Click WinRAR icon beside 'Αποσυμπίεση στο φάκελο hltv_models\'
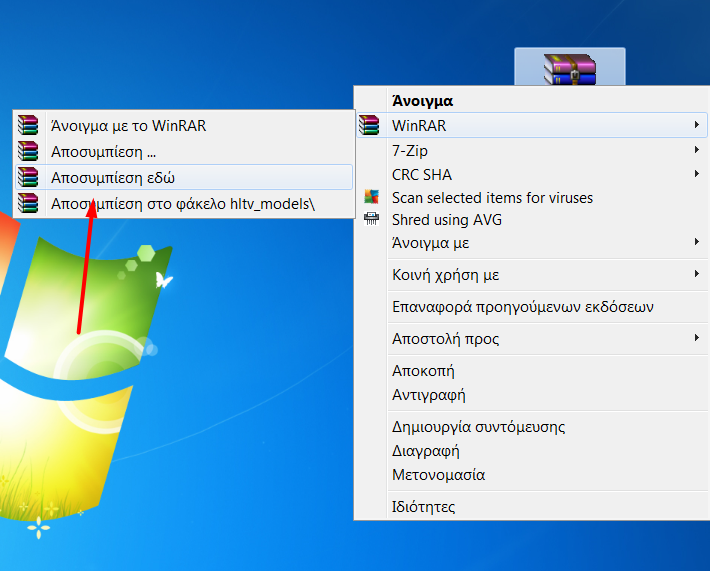Image resolution: width=710 pixels, height=571 pixels. point(28,203)
